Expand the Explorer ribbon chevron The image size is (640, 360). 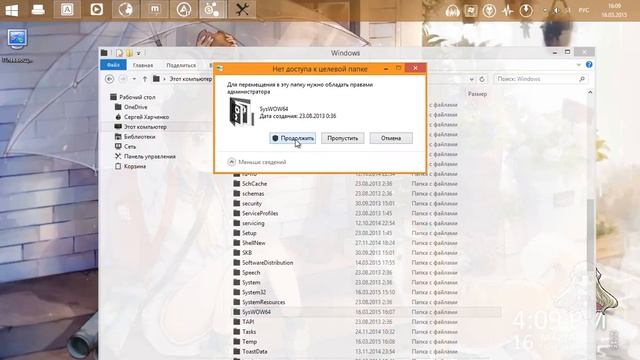pyautogui.click(x=578, y=65)
